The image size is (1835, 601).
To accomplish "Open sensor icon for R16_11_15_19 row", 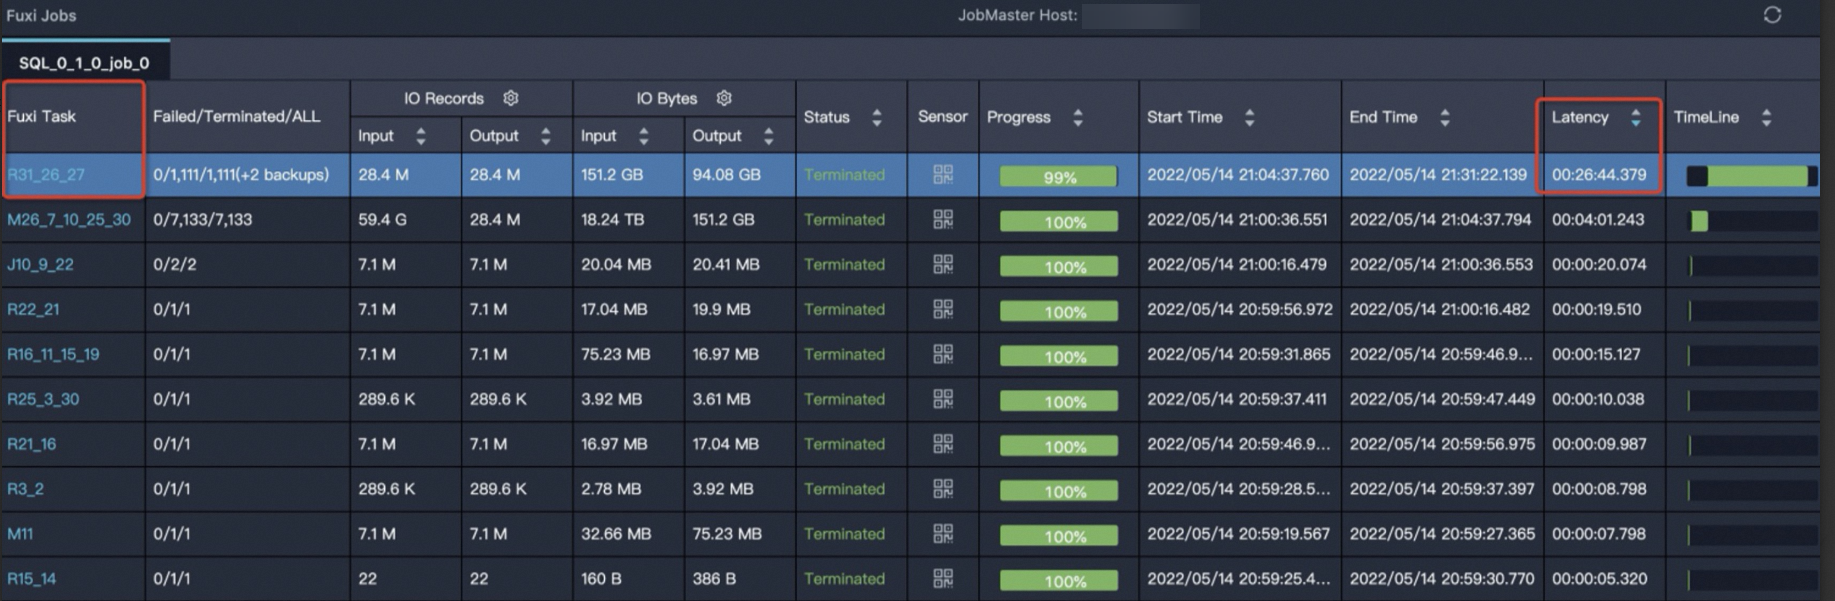I will pos(942,354).
